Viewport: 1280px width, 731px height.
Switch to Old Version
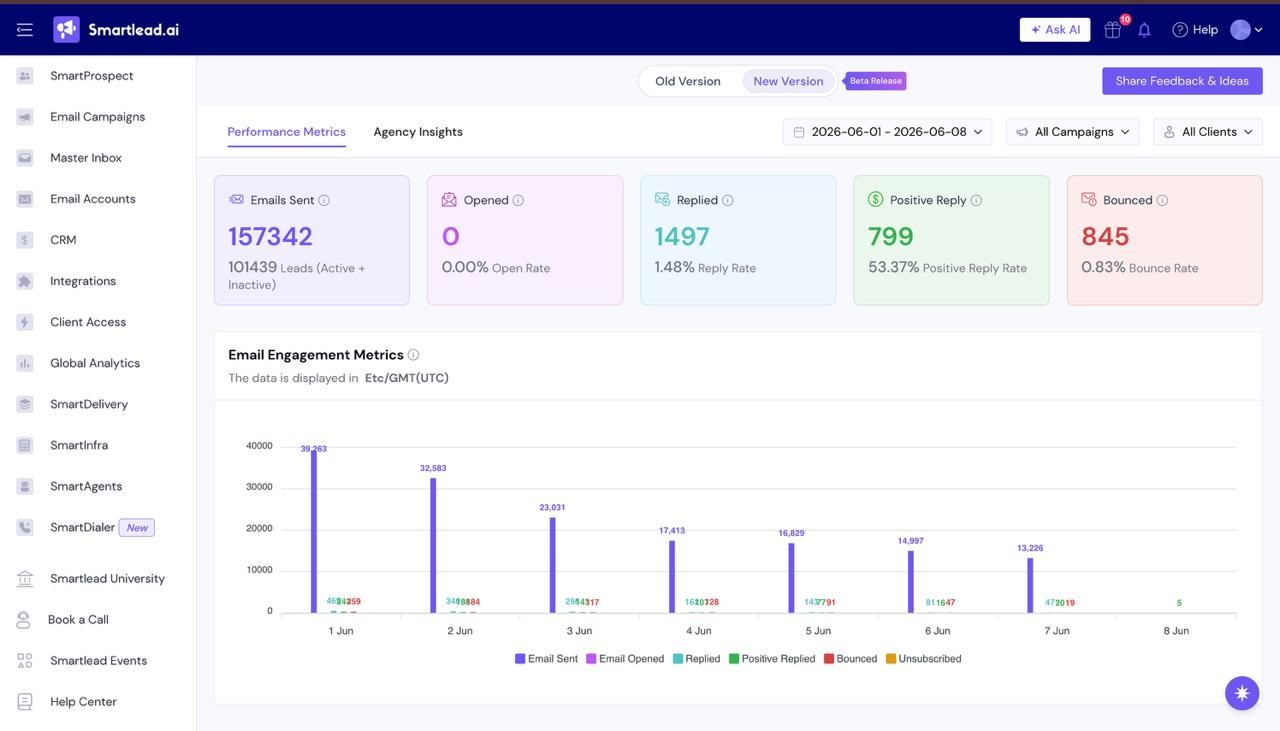click(688, 81)
